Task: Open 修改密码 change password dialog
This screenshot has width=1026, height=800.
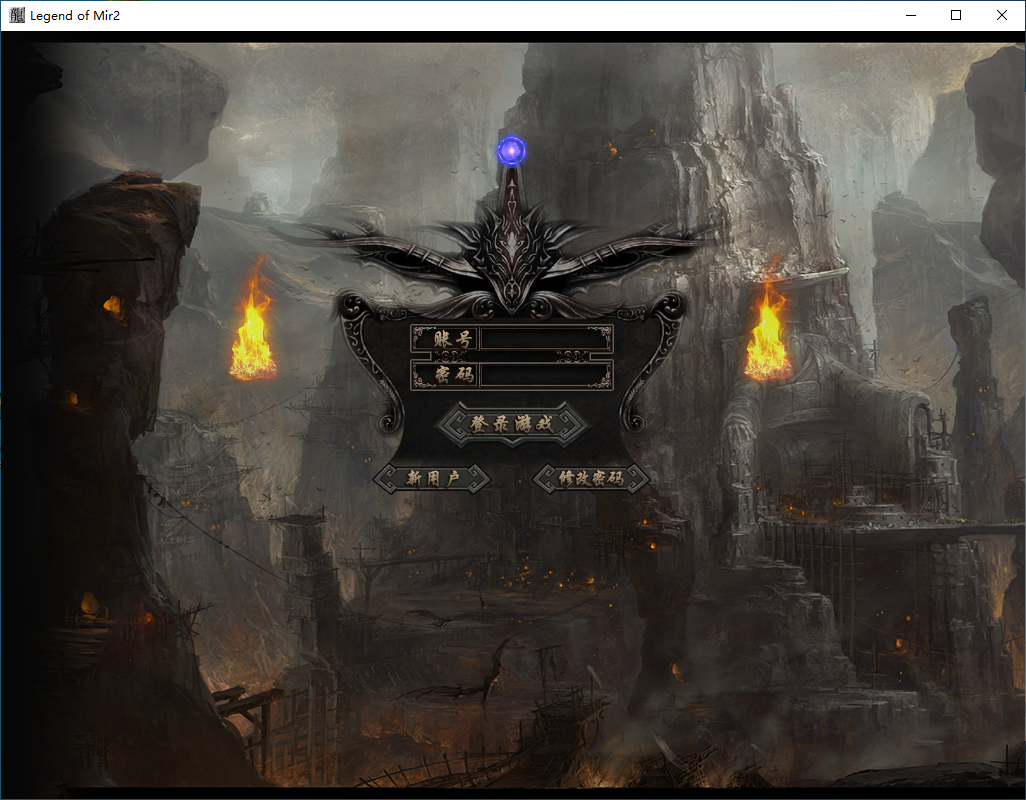Action: click(591, 479)
